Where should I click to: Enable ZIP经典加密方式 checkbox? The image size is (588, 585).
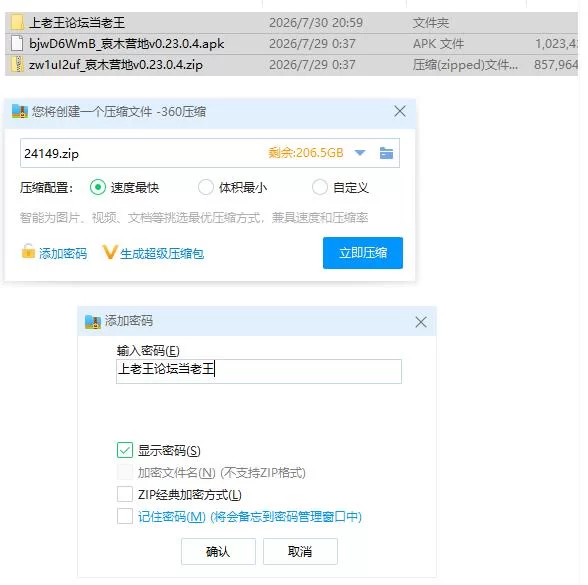(x=125, y=494)
